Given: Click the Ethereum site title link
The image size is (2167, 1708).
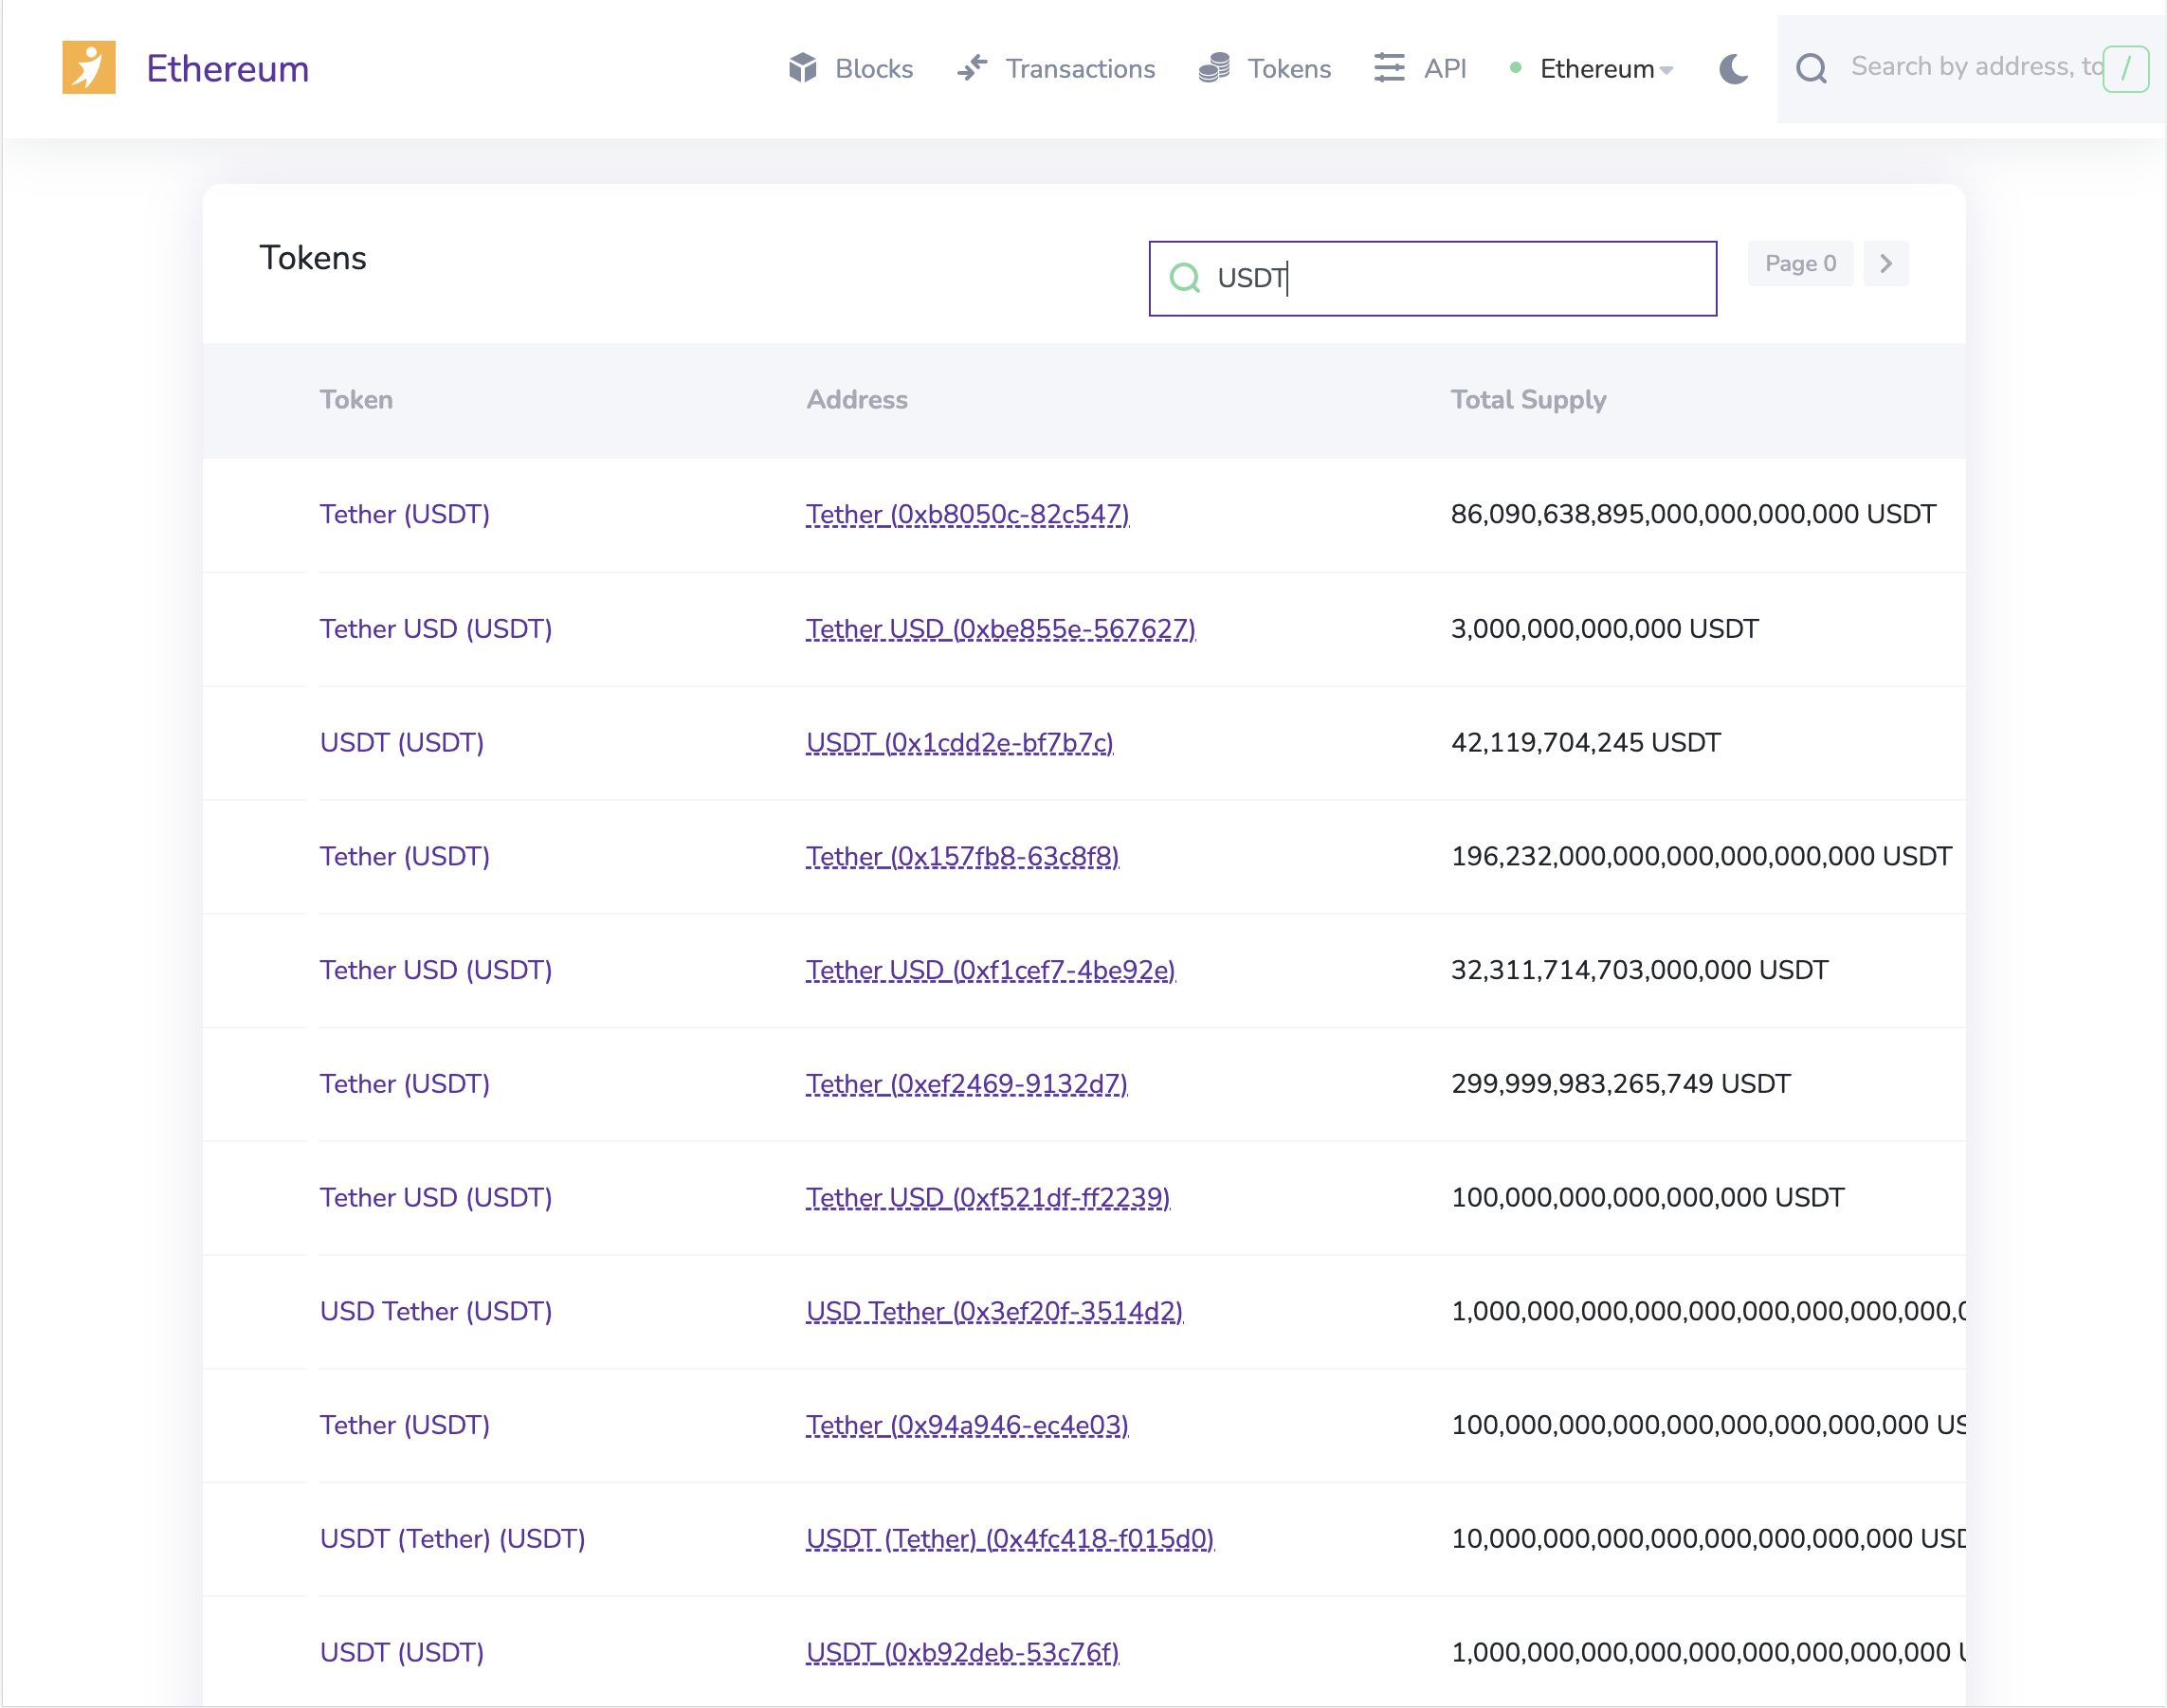Looking at the screenshot, I should (227, 68).
